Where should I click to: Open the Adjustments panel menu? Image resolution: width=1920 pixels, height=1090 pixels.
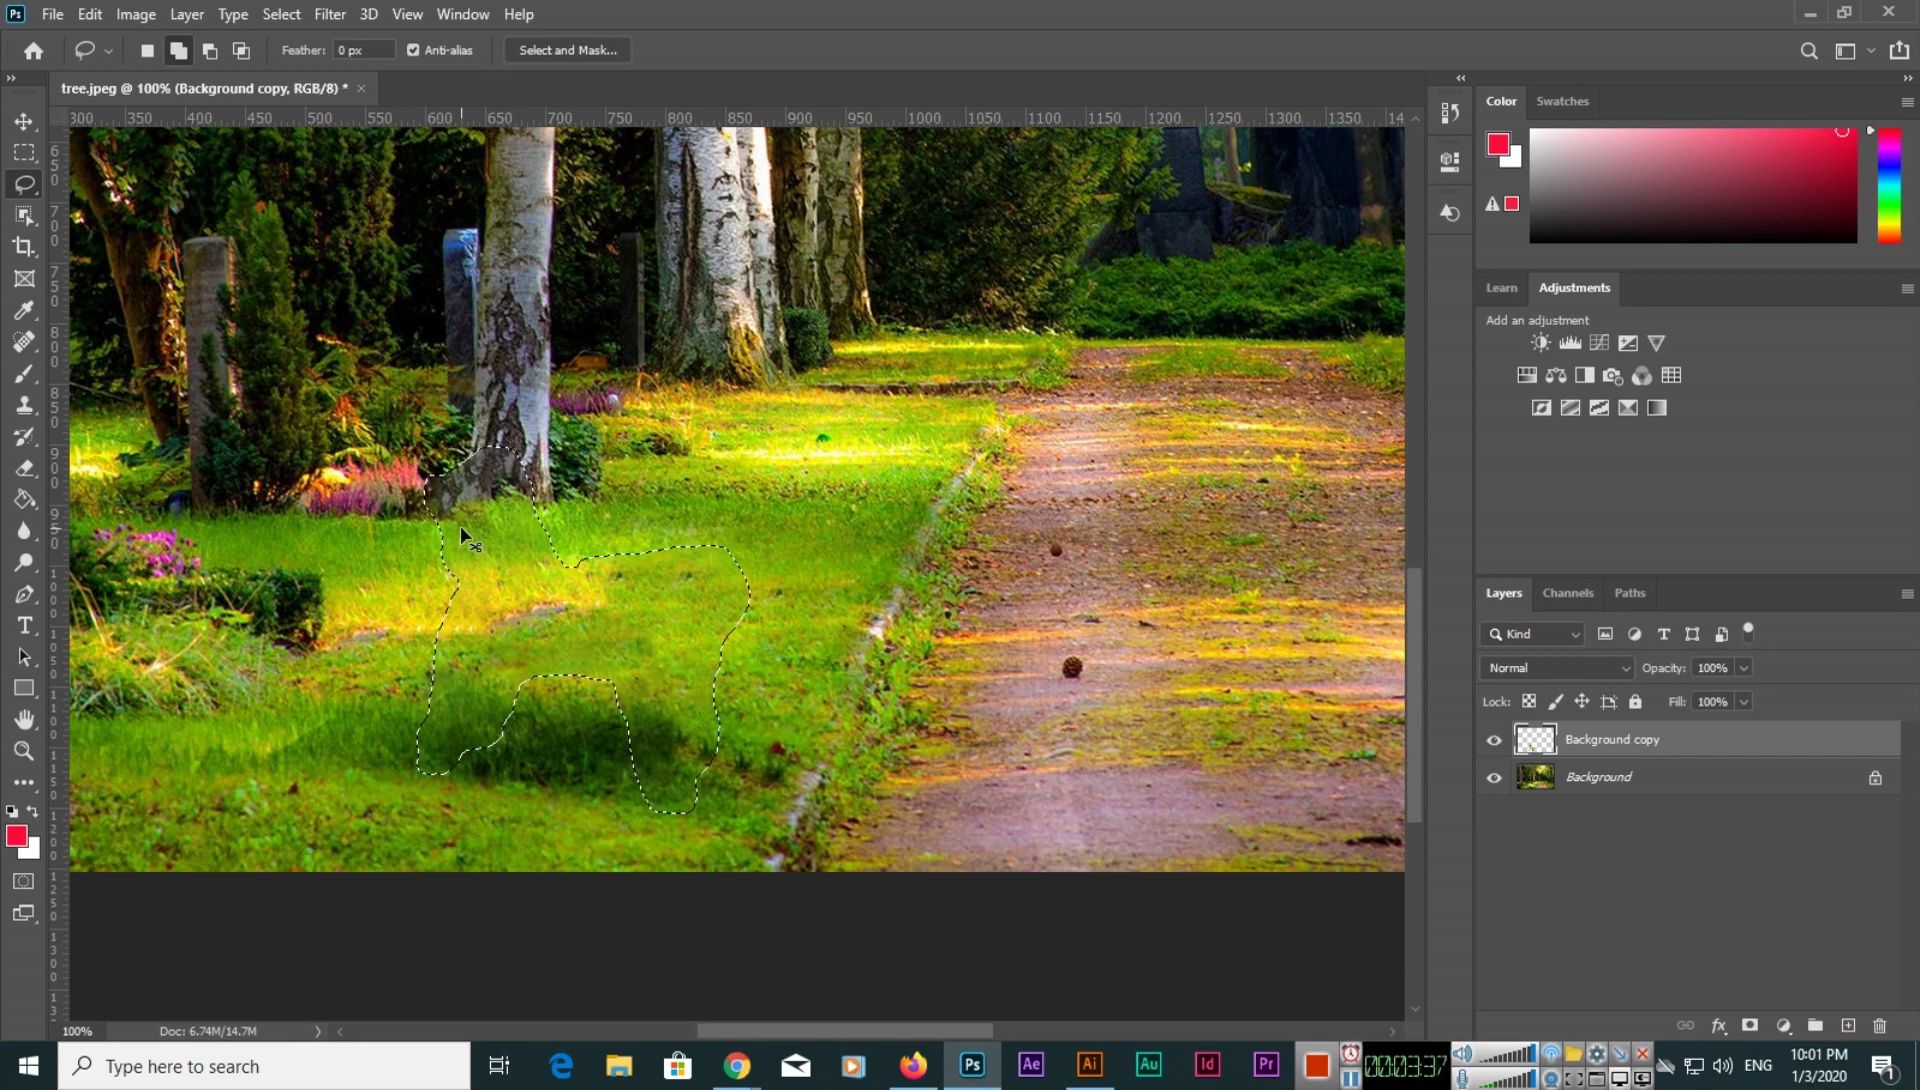coord(1907,289)
